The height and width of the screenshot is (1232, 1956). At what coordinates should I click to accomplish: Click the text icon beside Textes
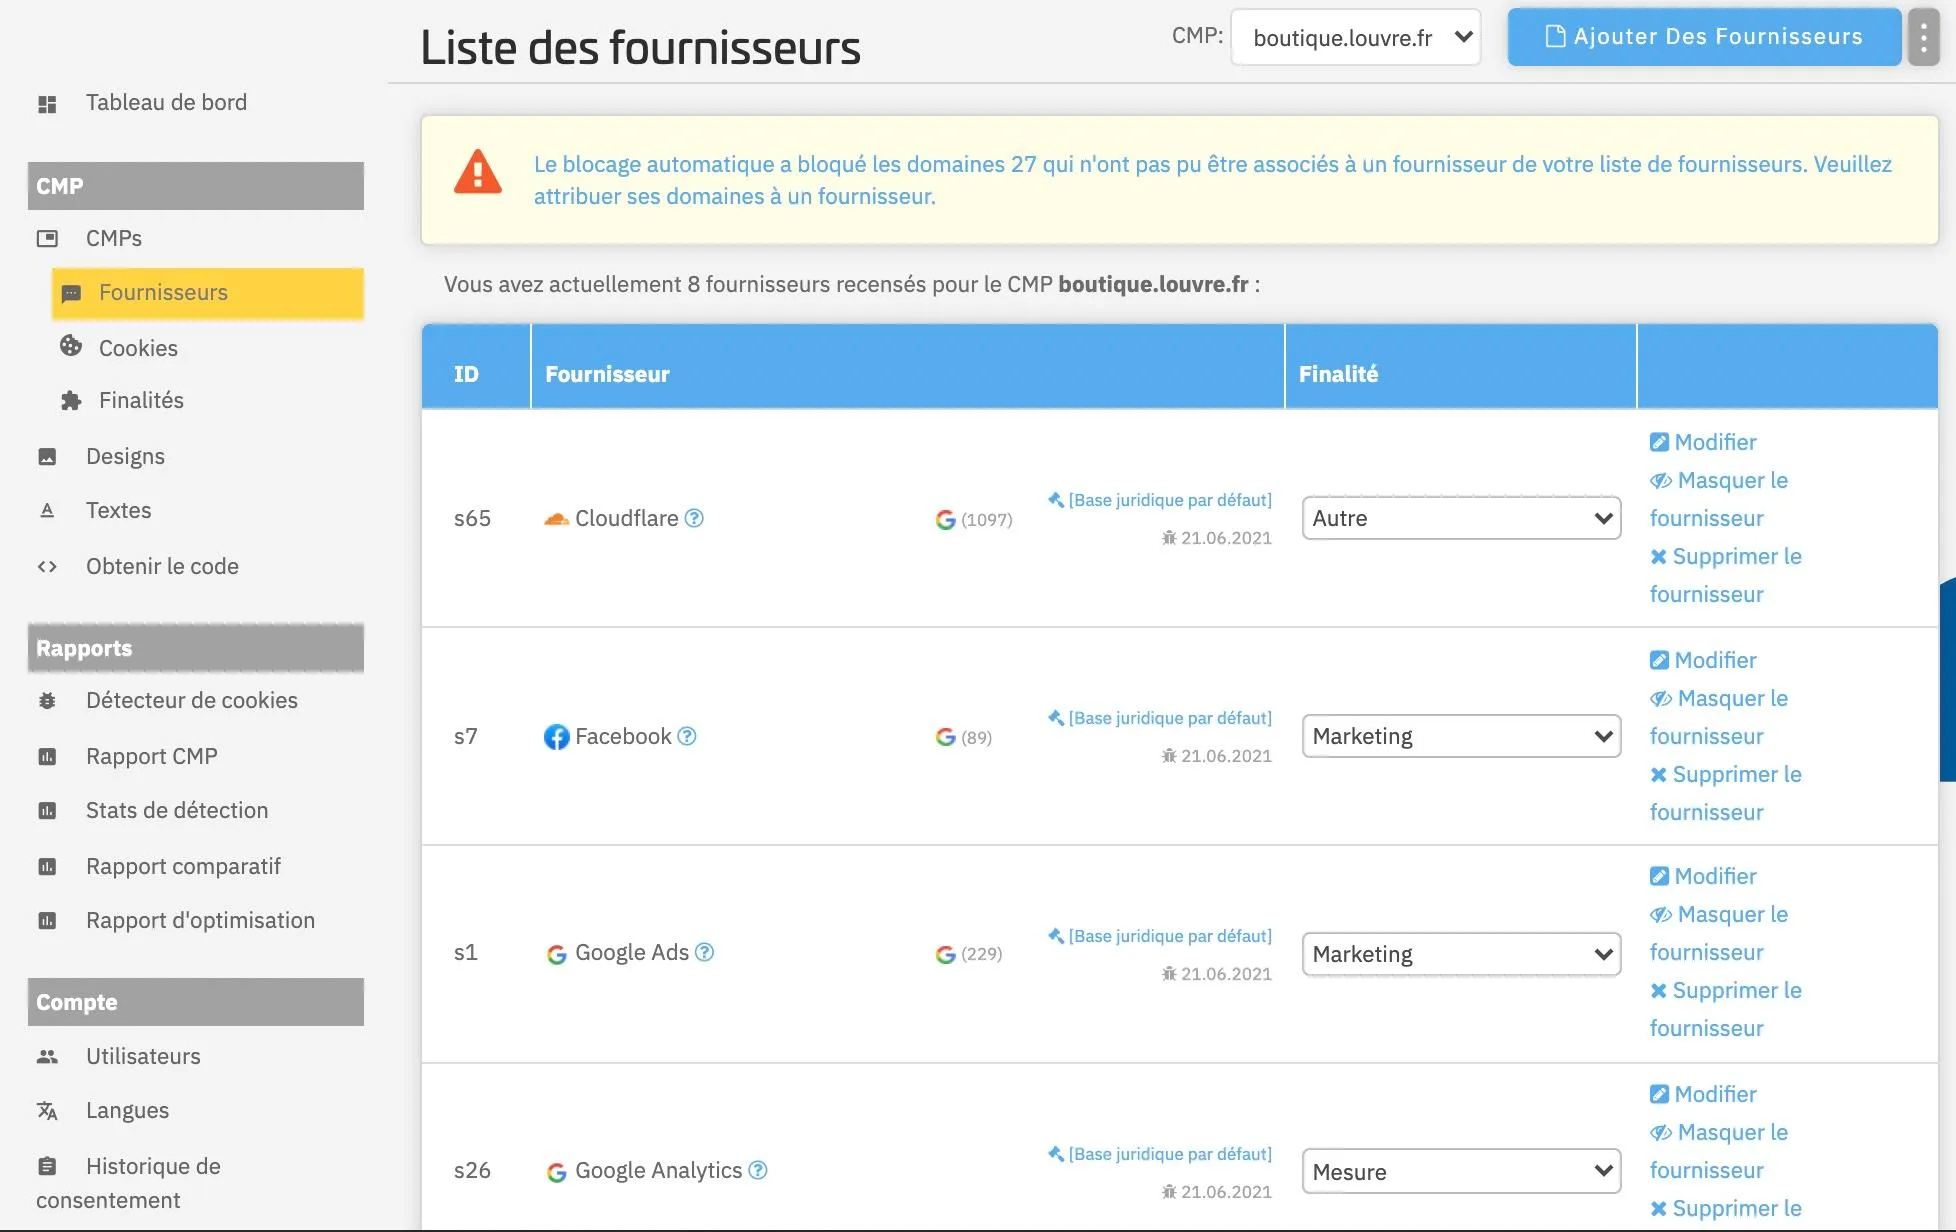click(x=47, y=511)
